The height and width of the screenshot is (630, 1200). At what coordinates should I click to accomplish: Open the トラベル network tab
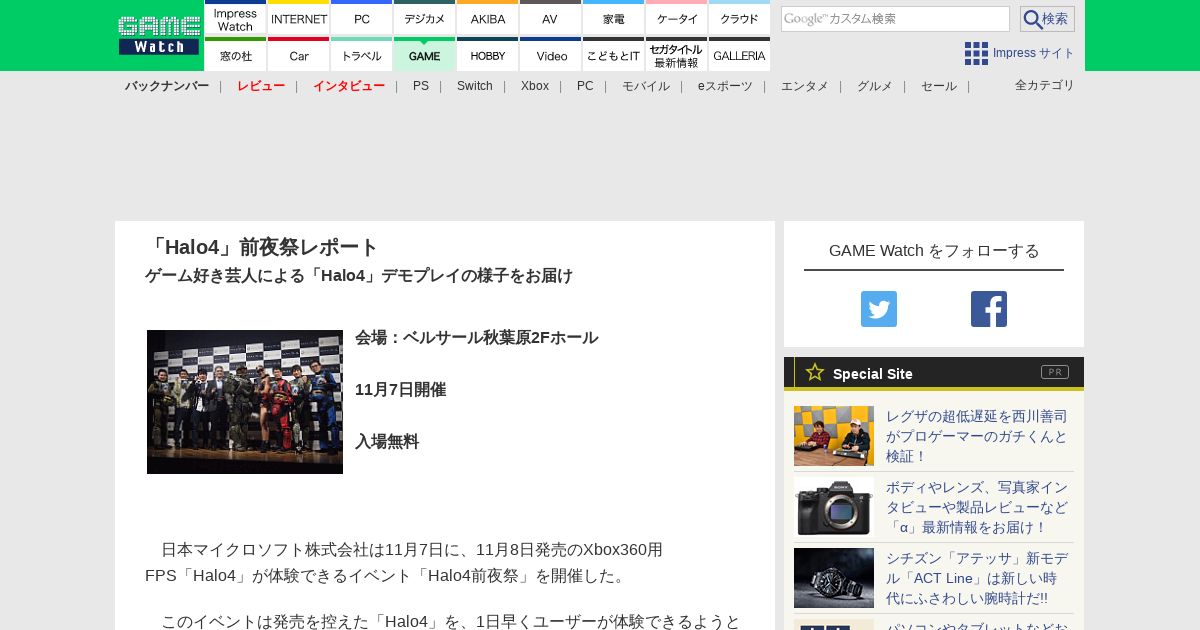361,55
